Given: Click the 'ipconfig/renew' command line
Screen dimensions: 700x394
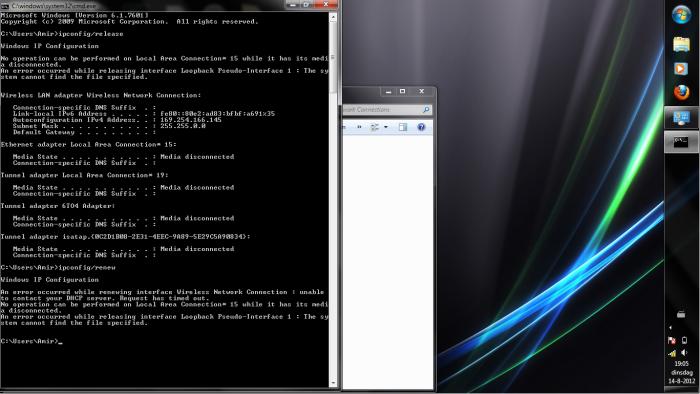Looking at the screenshot, I should click(x=87, y=268).
